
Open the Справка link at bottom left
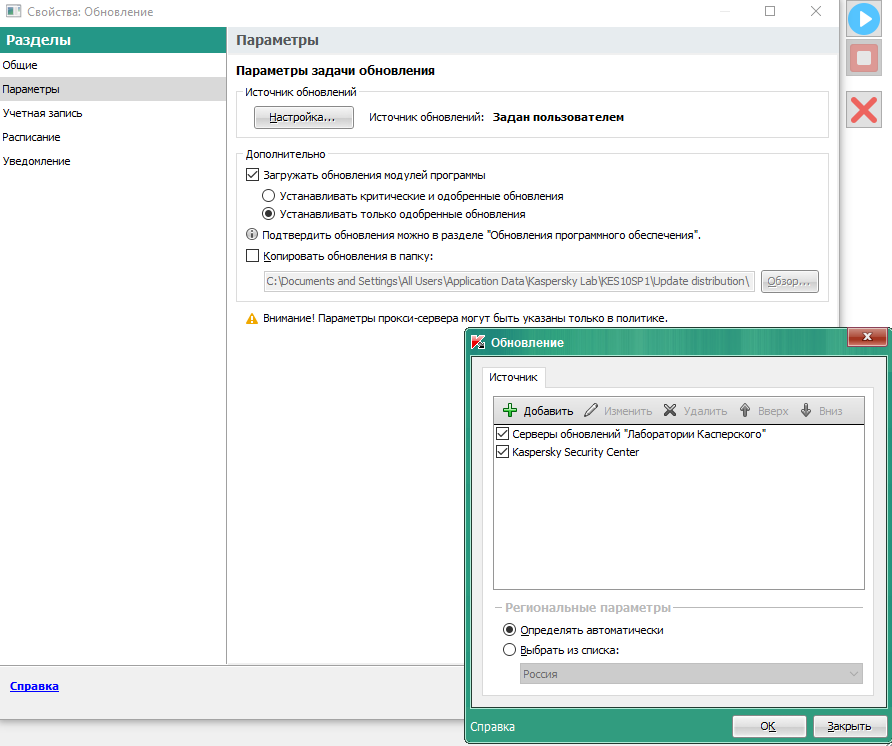click(x=34, y=686)
